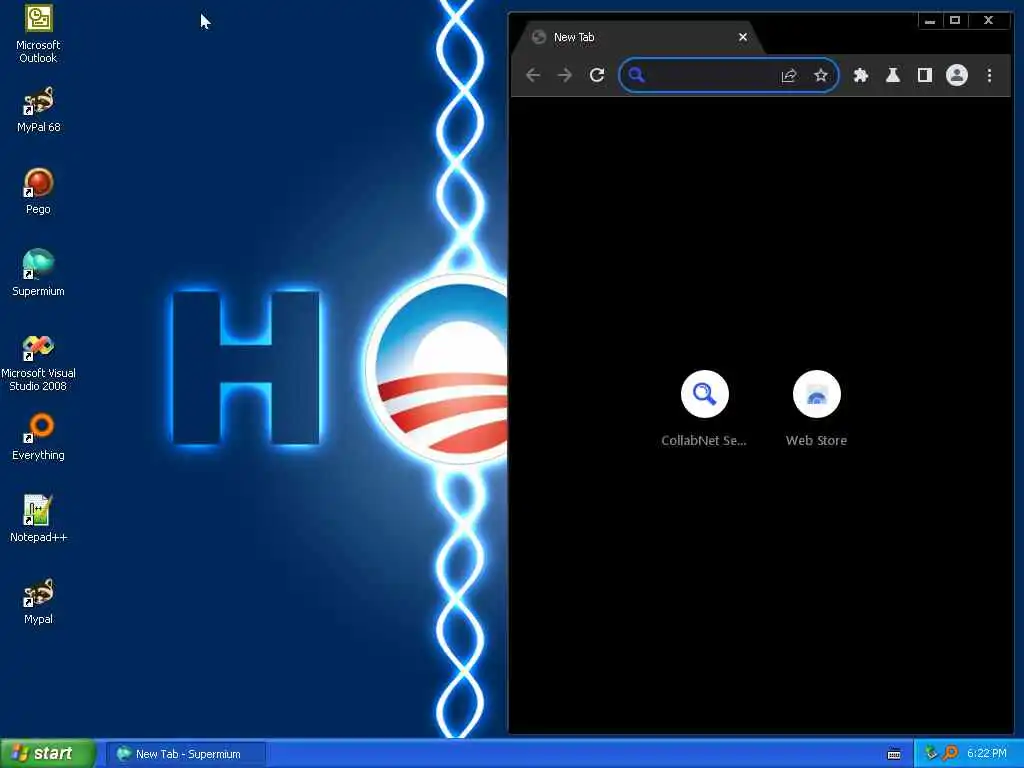Image resolution: width=1024 pixels, height=768 pixels.
Task: Close the New Tab tab
Action: click(x=743, y=37)
